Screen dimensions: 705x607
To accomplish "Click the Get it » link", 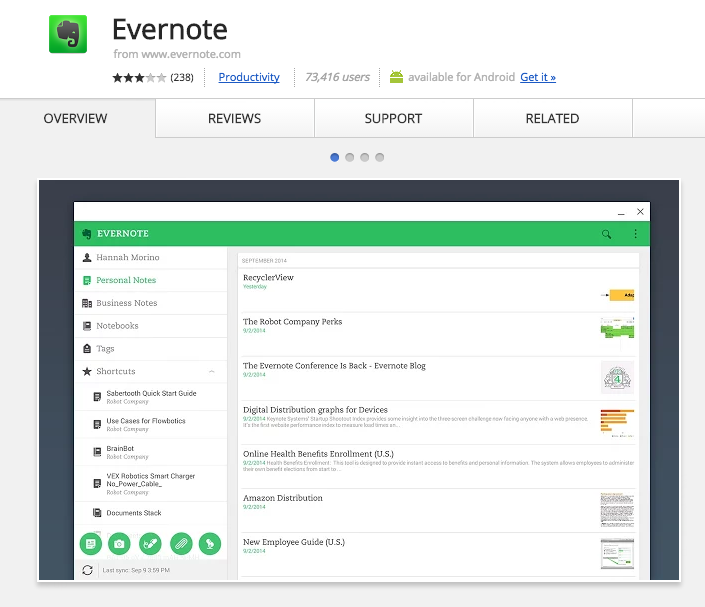I will pos(538,77).
